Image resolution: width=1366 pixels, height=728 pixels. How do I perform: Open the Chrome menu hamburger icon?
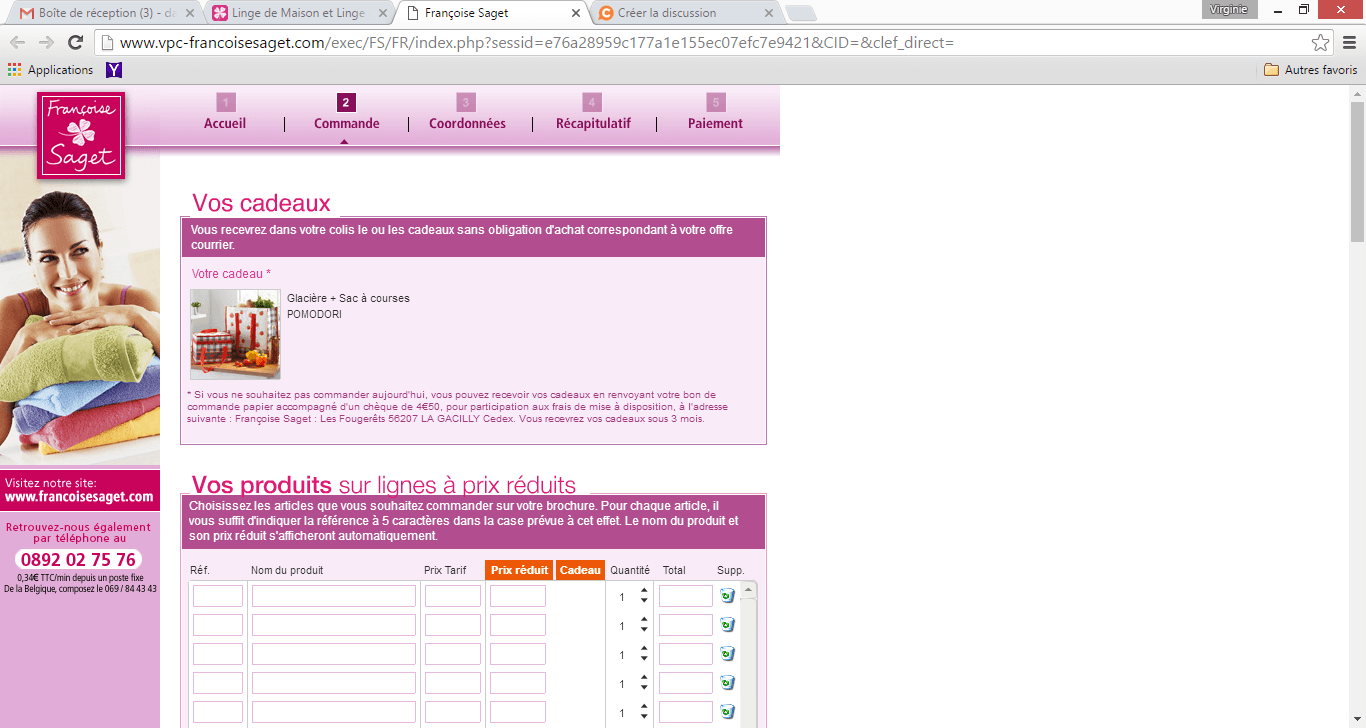[x=1348, y=43]
